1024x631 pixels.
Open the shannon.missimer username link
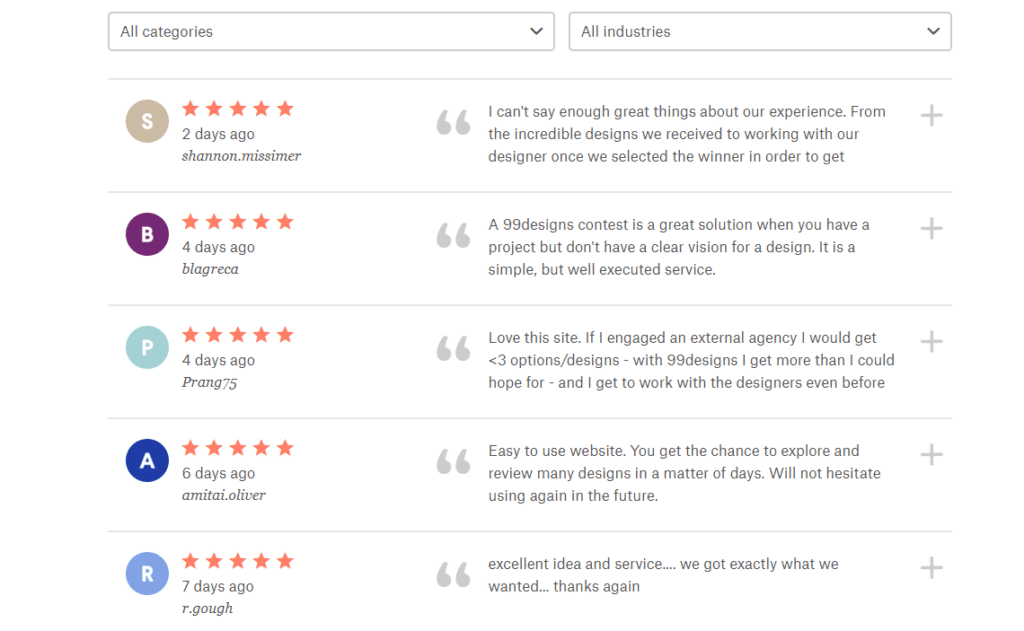coord(241,156)
